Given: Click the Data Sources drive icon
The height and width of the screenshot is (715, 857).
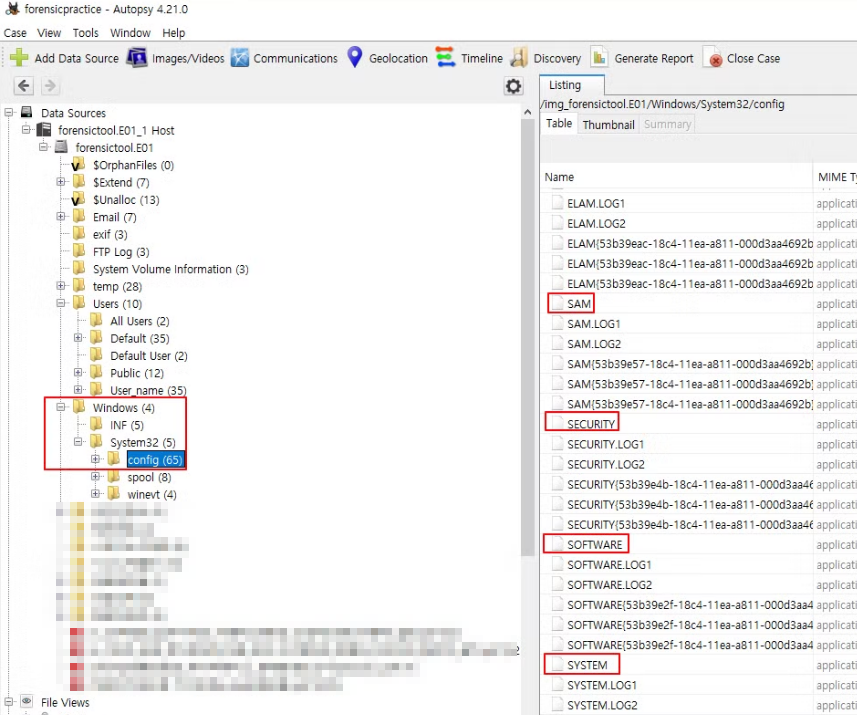Looking at the screenshot, I should pyautogui.click(x=27, y=113).
